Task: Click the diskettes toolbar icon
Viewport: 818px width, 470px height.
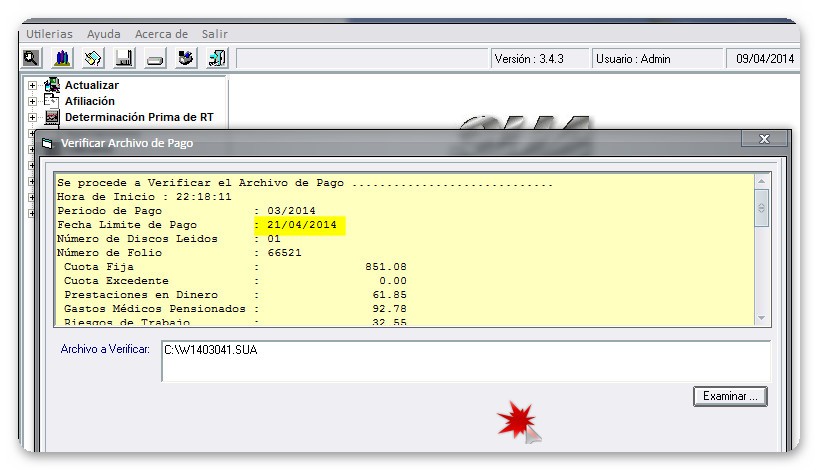Action: click(93, 59)
